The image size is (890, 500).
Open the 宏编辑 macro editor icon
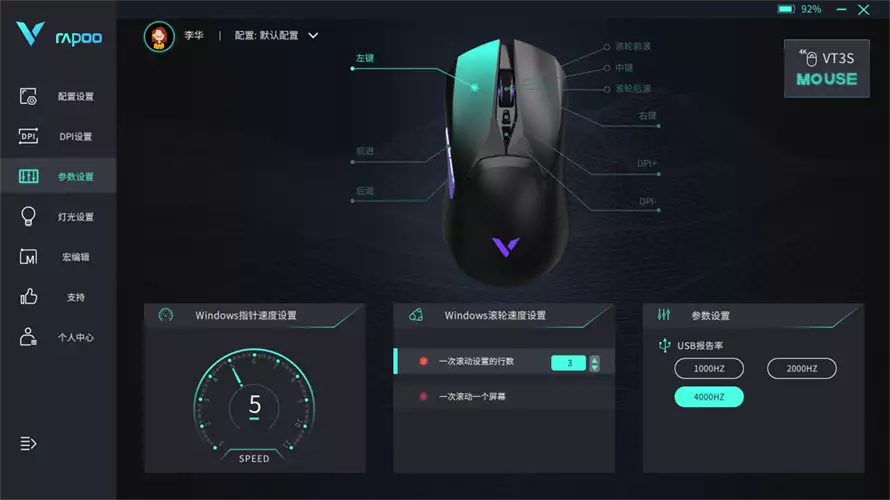click(28, 257)
